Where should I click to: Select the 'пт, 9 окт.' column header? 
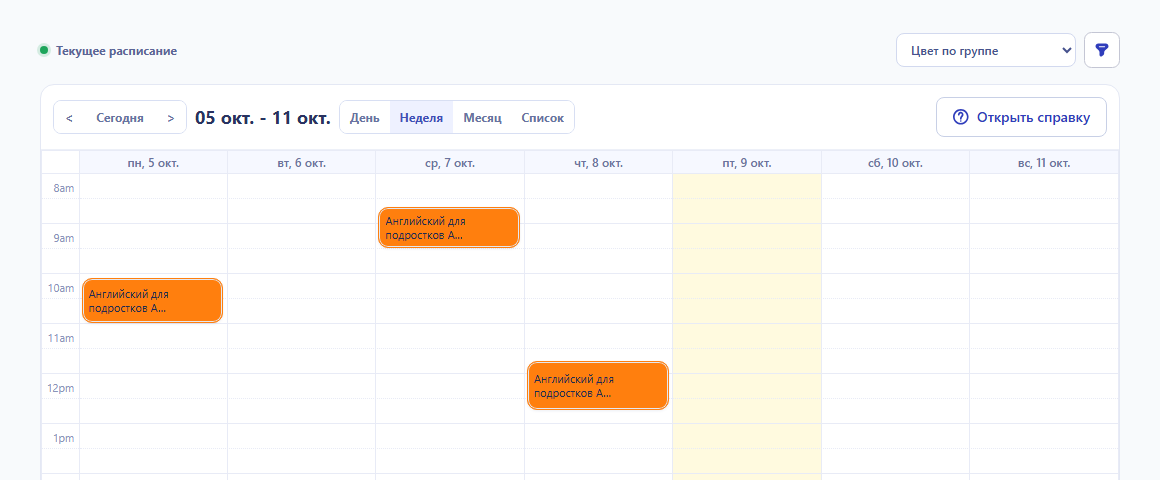pyautogui.click(x=746, y=163)
